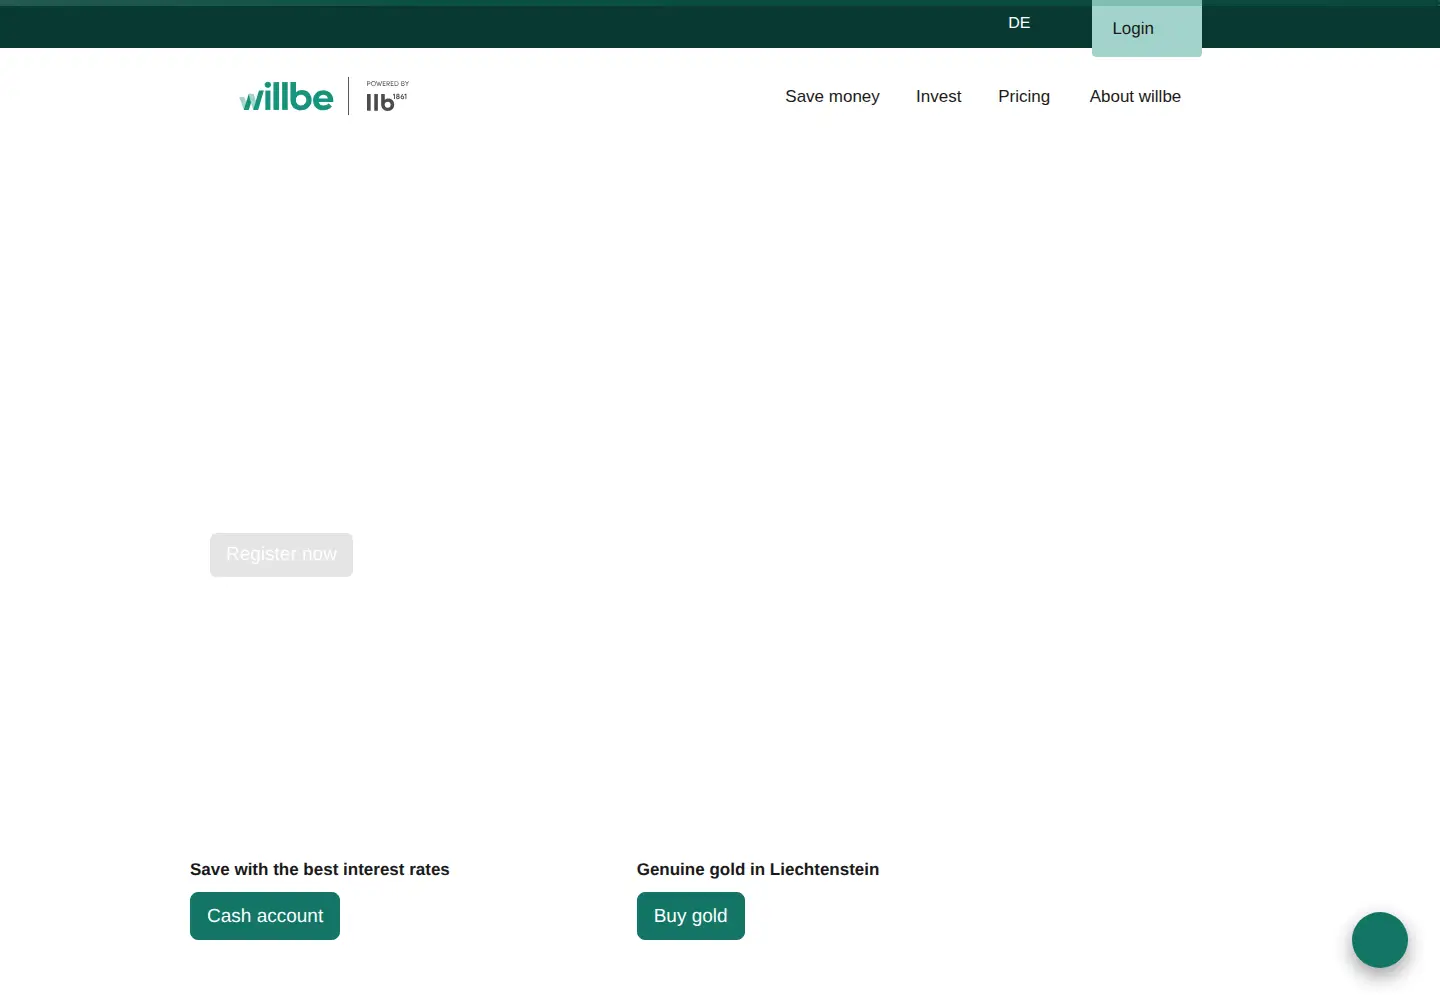Open the round green chat bubble
The image size is (1440, 1000).
click(1380, 940)
